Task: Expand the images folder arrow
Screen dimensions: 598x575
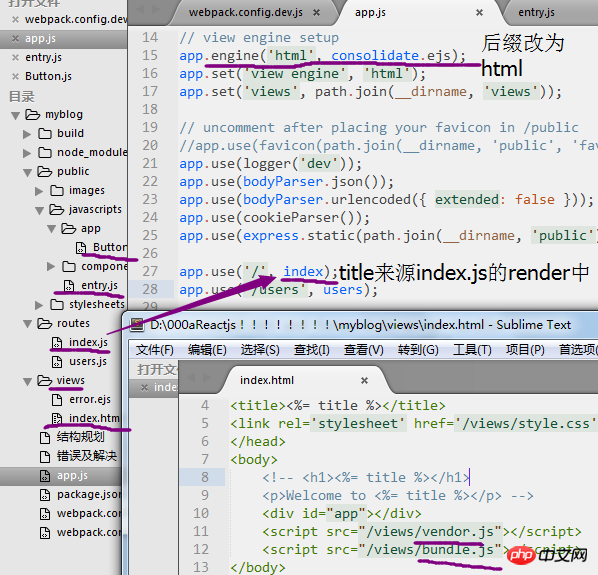Action: 39,191
